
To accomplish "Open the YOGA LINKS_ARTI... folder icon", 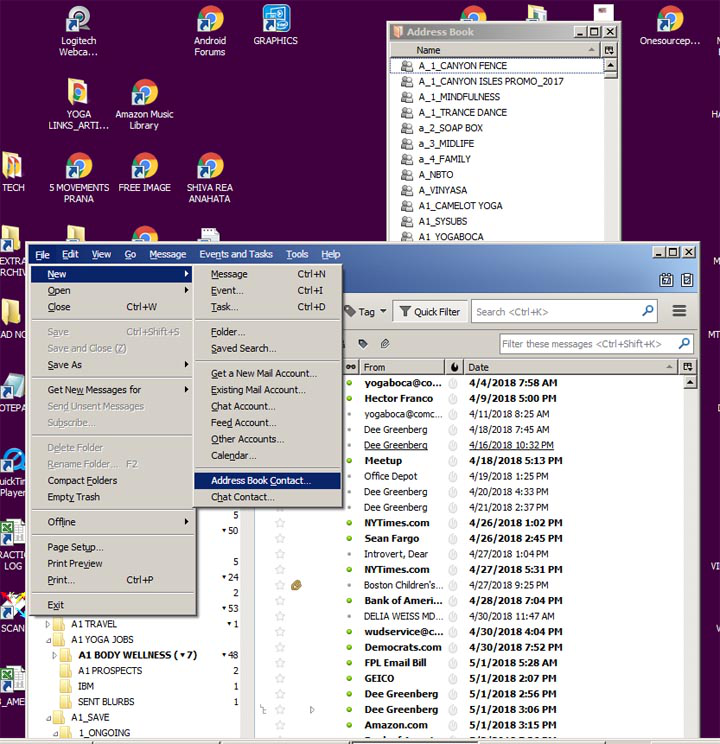I will point(78,104).
